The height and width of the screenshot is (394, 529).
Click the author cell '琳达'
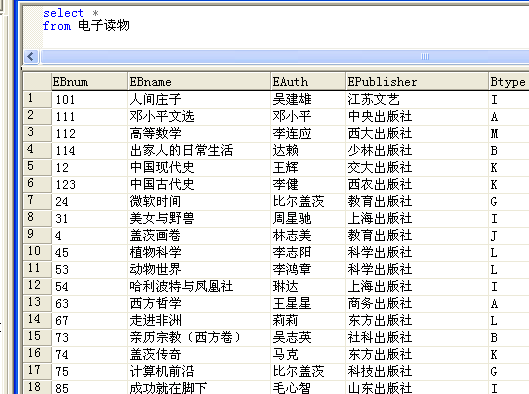click(x=308, y=286)
